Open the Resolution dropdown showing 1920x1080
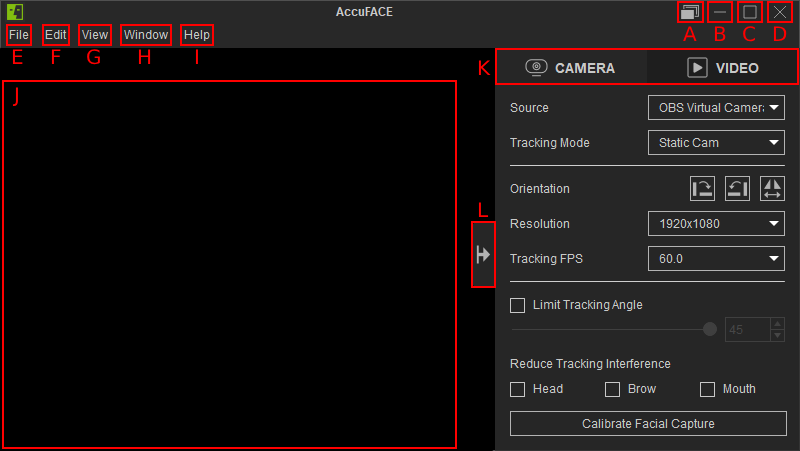The image size is (800, 451). click(716, 223)
